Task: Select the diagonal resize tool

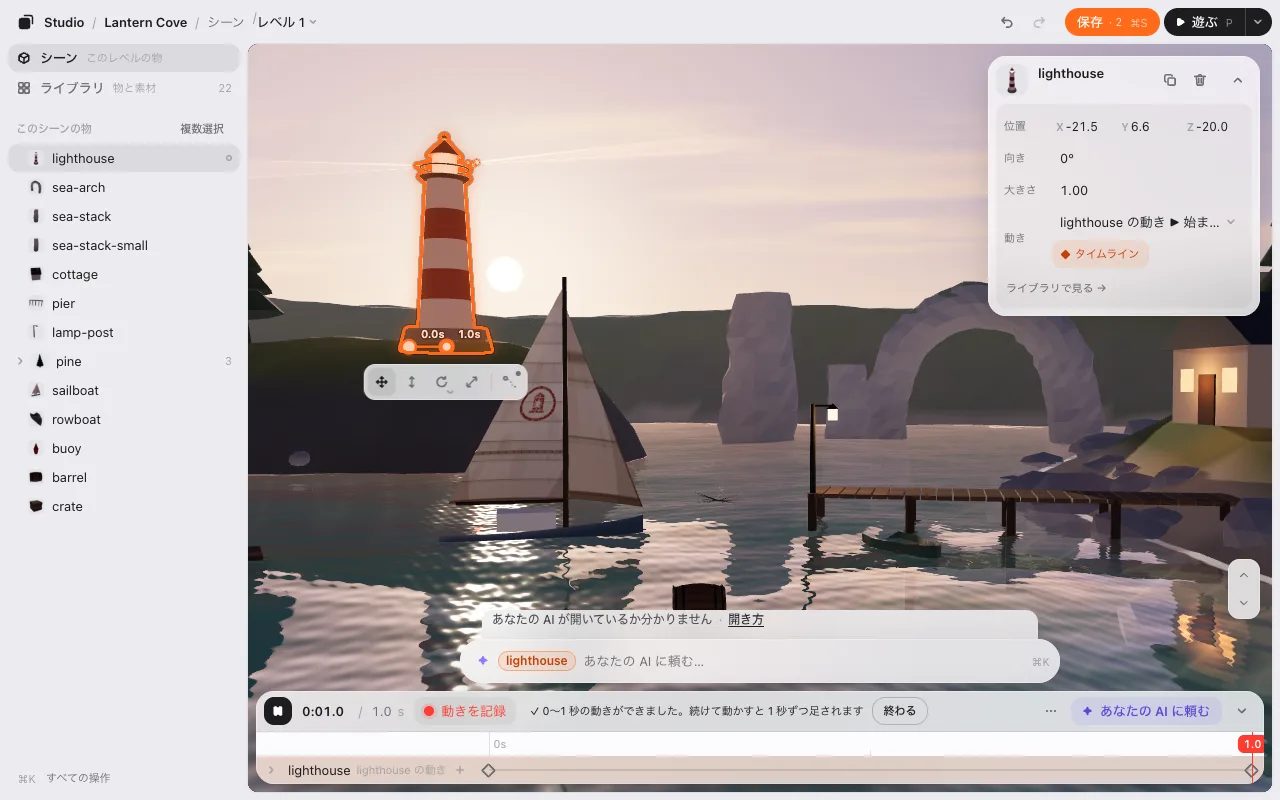Action: click(x=472, y=382)
